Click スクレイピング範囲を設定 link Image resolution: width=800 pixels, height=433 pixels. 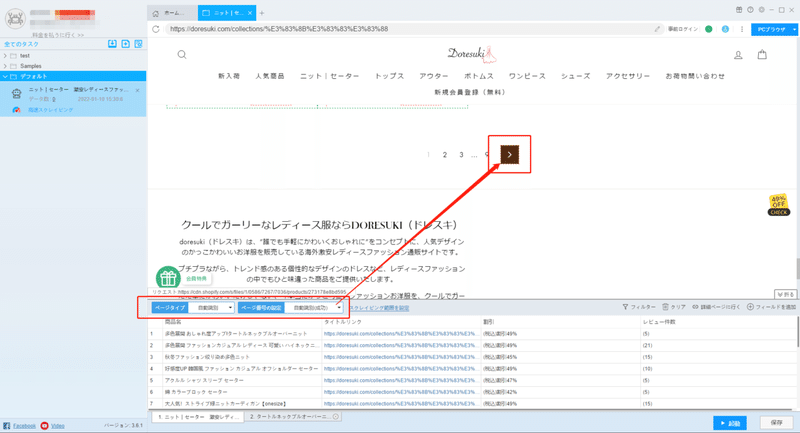pyautogui.click(x=379, y=308)
